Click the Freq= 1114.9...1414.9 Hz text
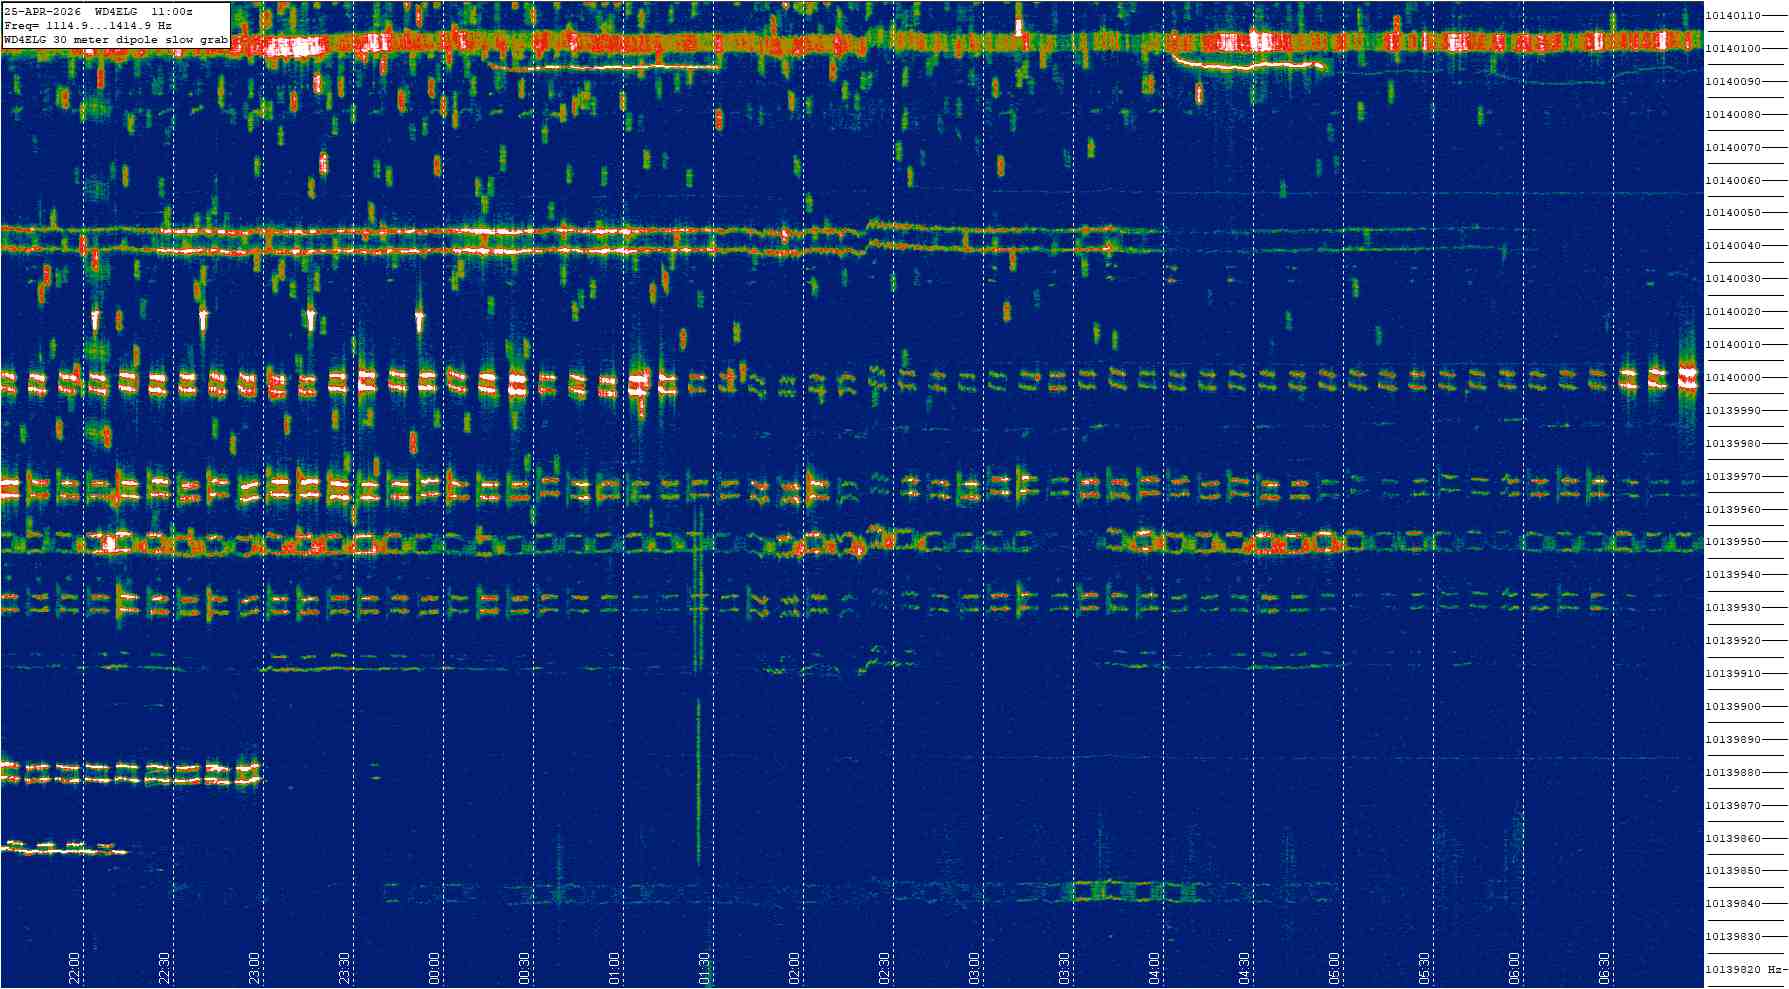 [x=88, y=26]
